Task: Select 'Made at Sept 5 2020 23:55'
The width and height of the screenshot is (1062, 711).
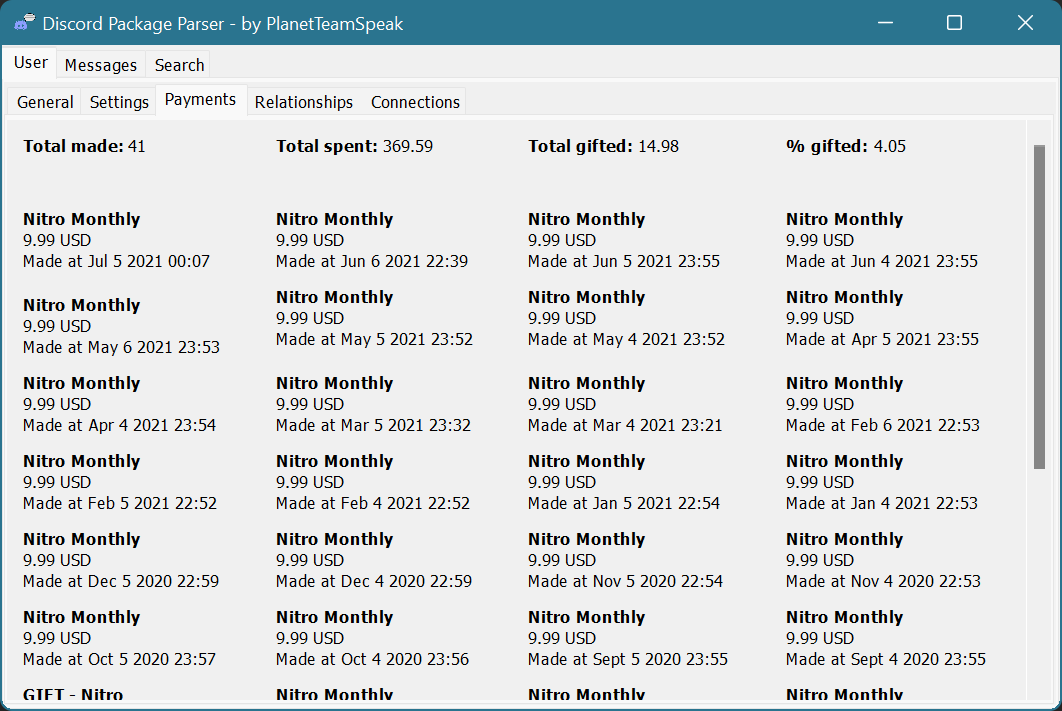Action: [x=628, y=659]
